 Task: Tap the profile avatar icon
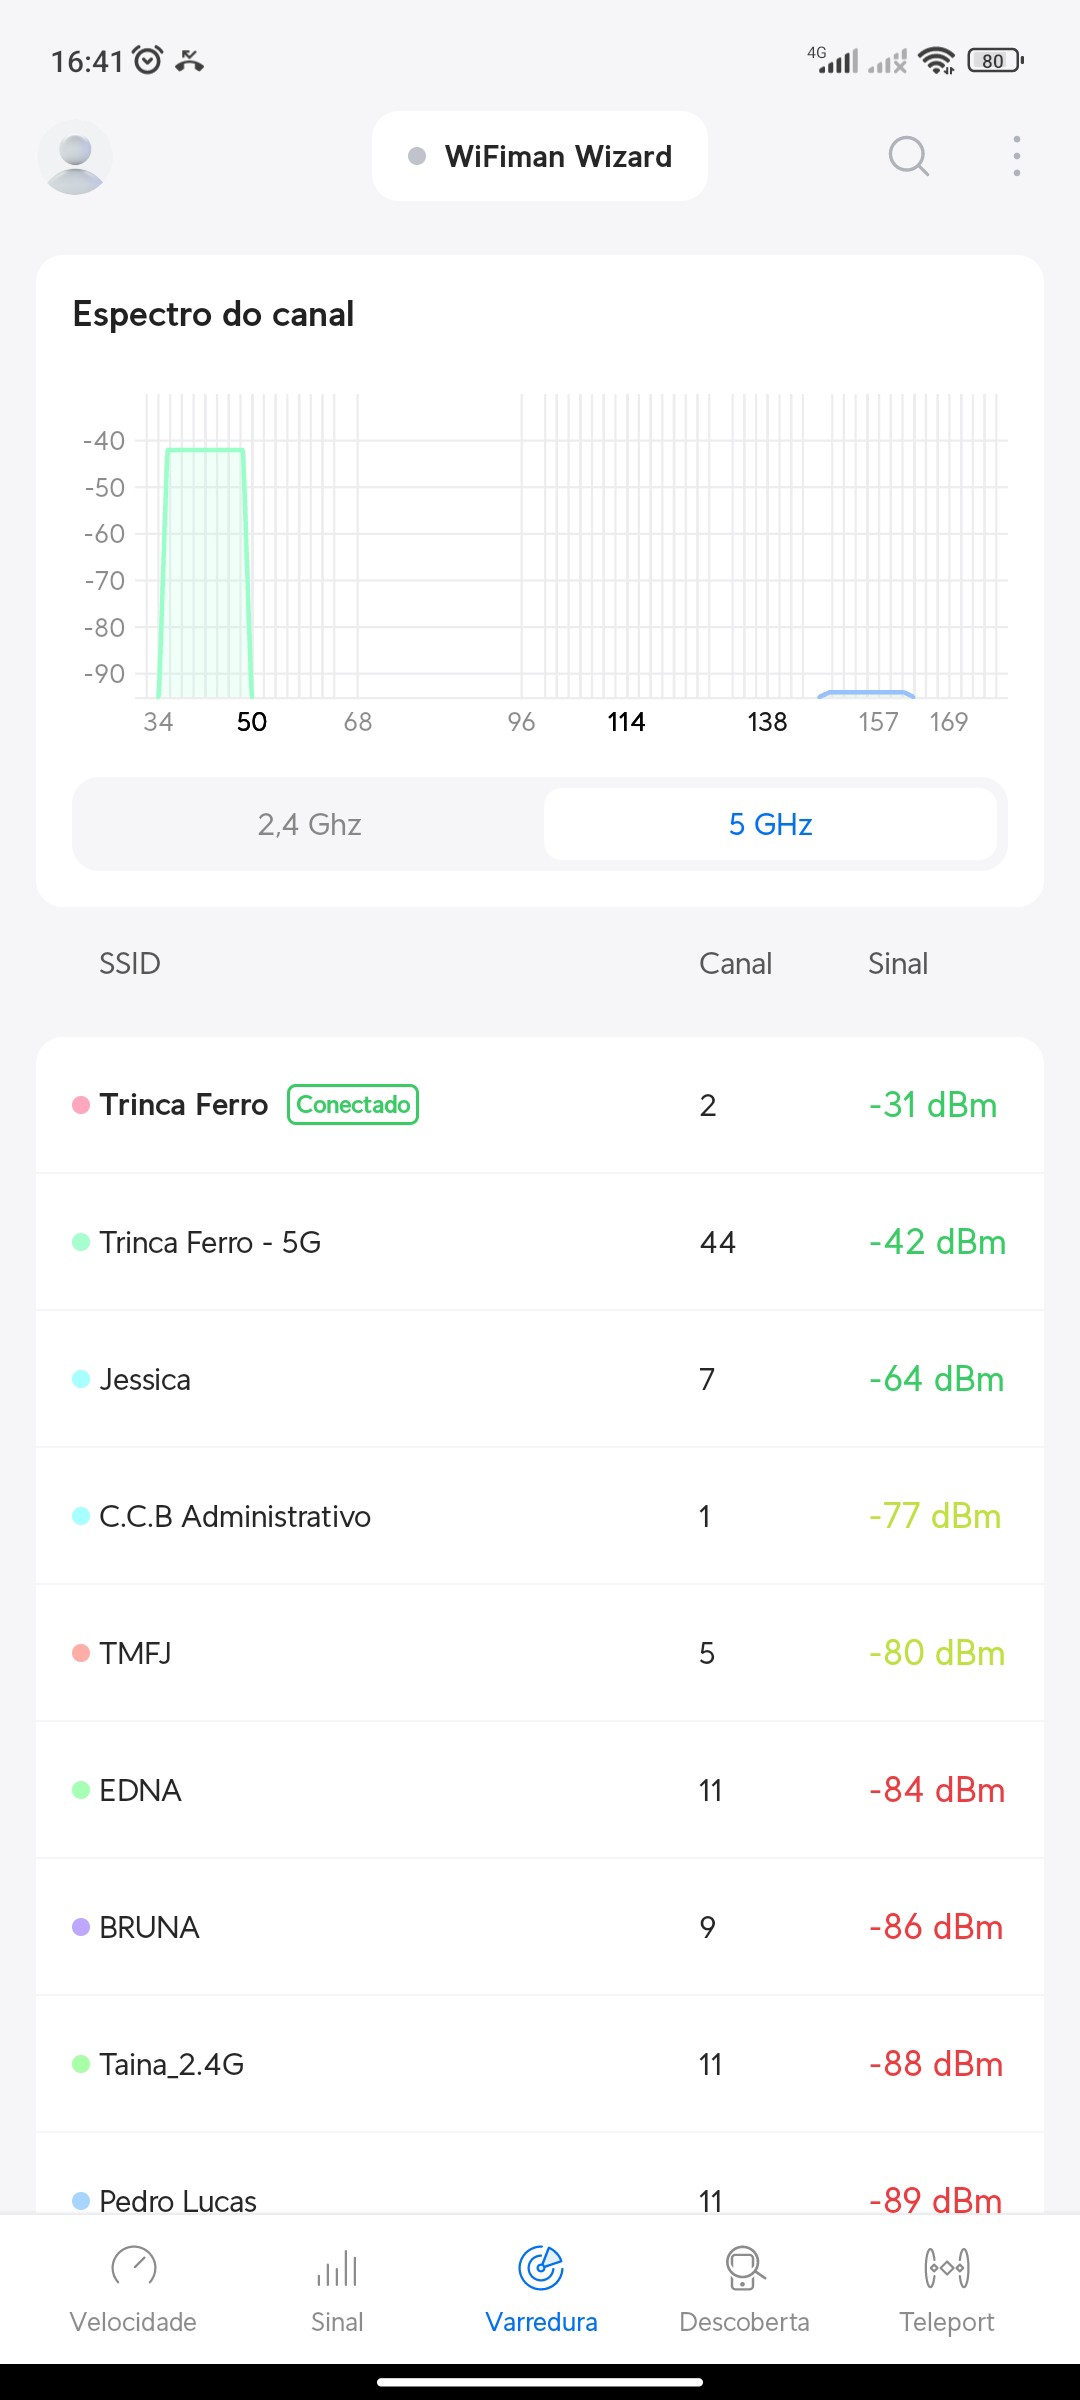(x=75, y=157)
